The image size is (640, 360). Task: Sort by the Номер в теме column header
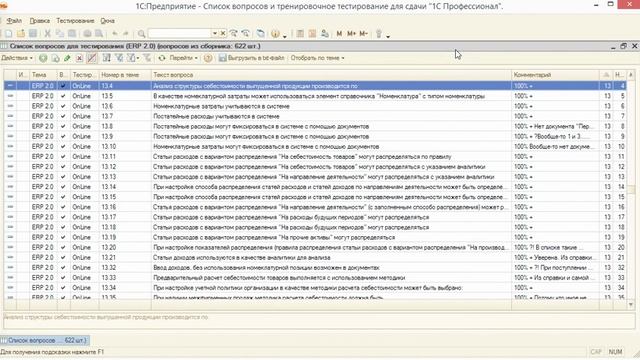point(125,75)
